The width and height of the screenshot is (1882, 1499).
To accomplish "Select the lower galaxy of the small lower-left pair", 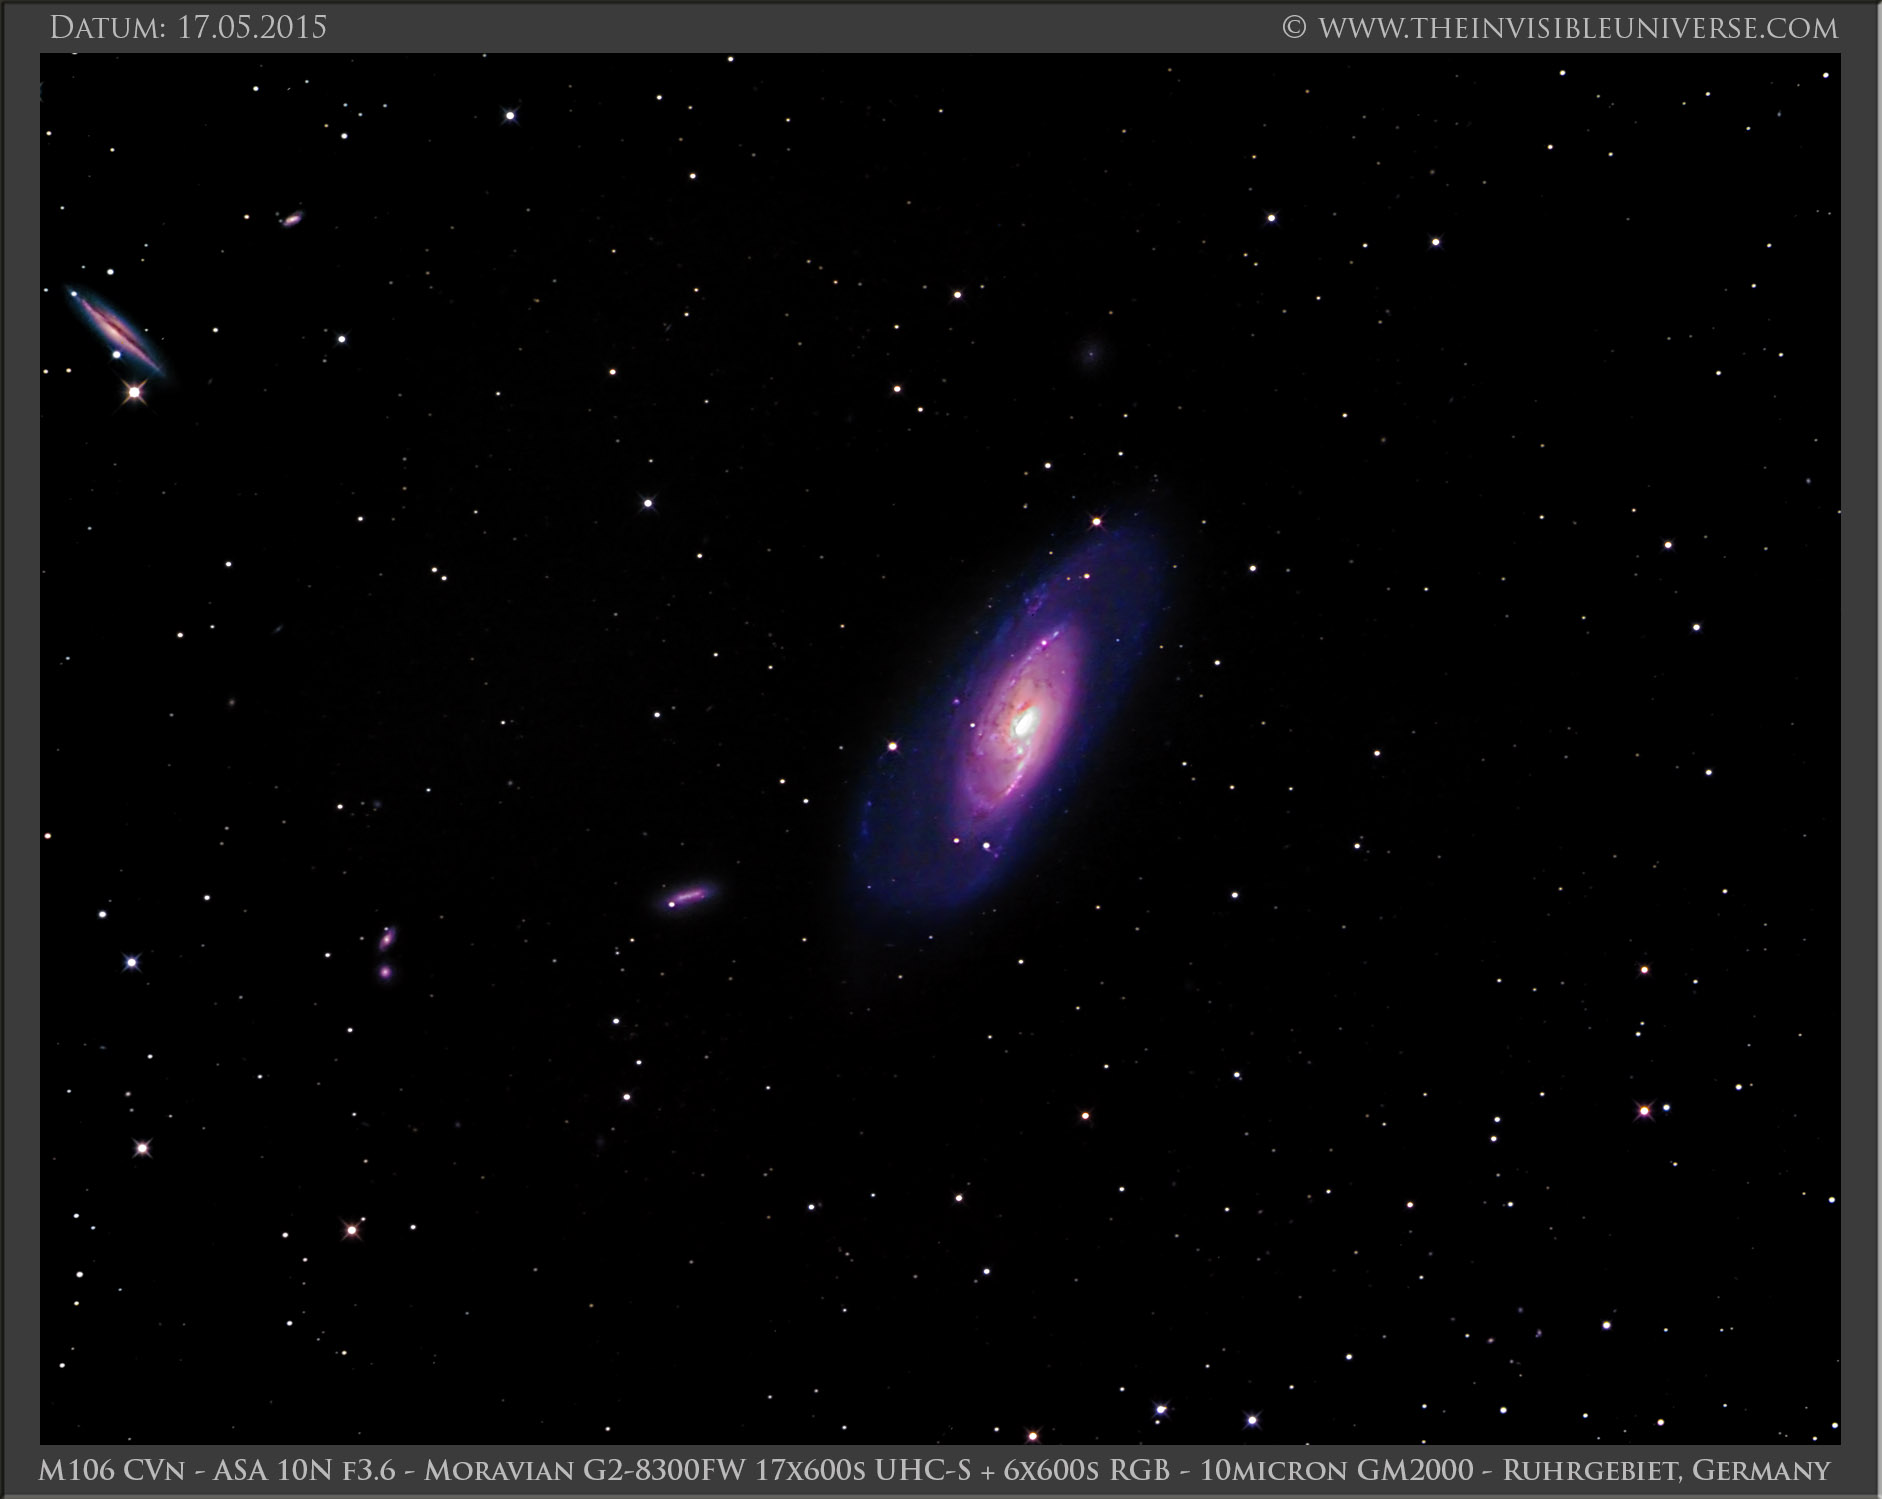I will pyautogui.click(x=385, y=971).
